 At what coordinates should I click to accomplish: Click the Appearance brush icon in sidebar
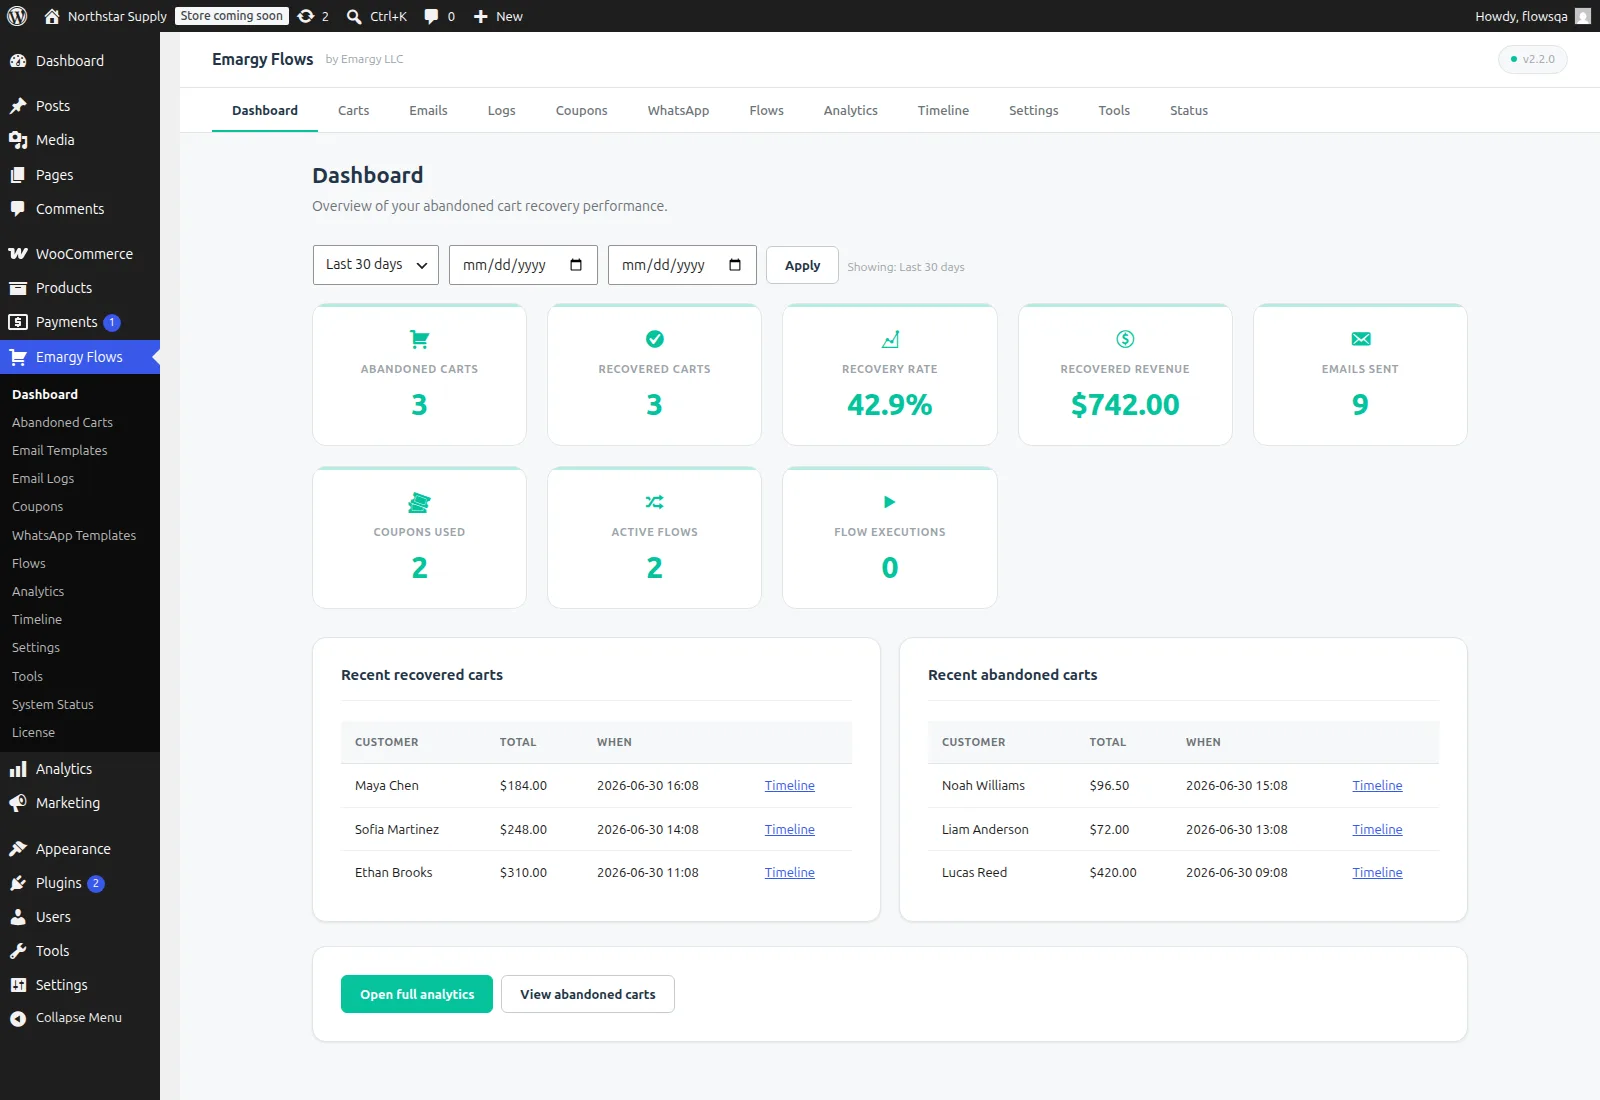click(18, 849)
